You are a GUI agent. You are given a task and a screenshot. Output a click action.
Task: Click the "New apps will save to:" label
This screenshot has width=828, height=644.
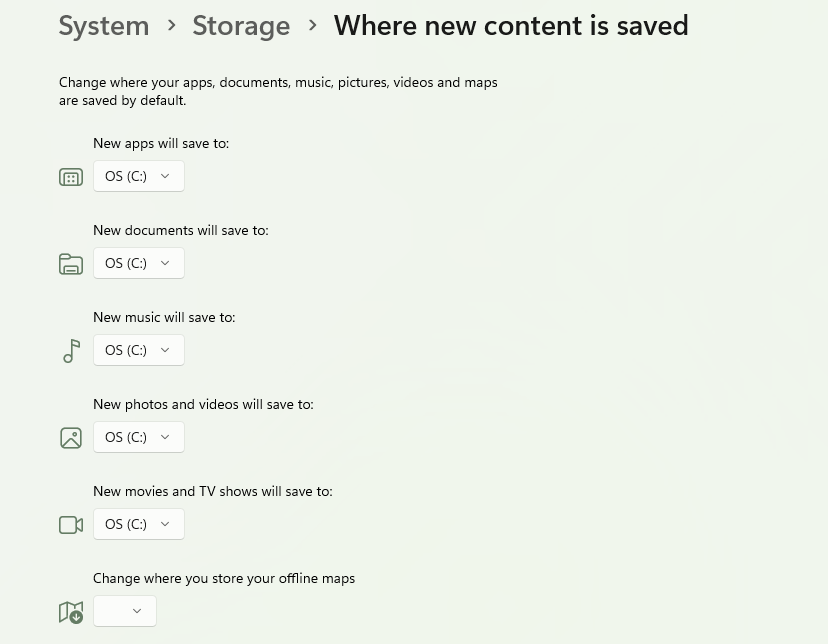tap(161, 143)
